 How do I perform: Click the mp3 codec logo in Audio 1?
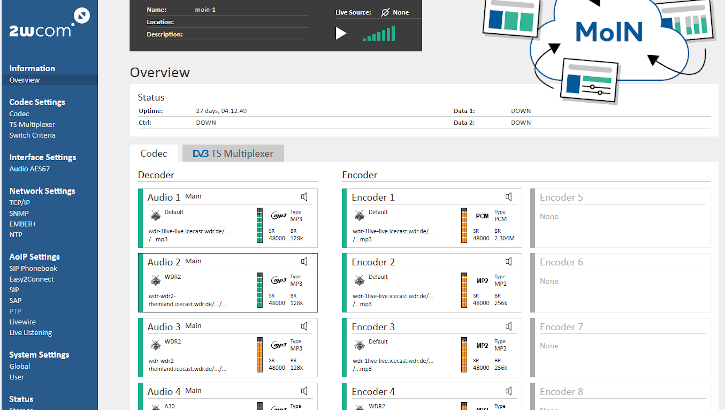point(278,215)
